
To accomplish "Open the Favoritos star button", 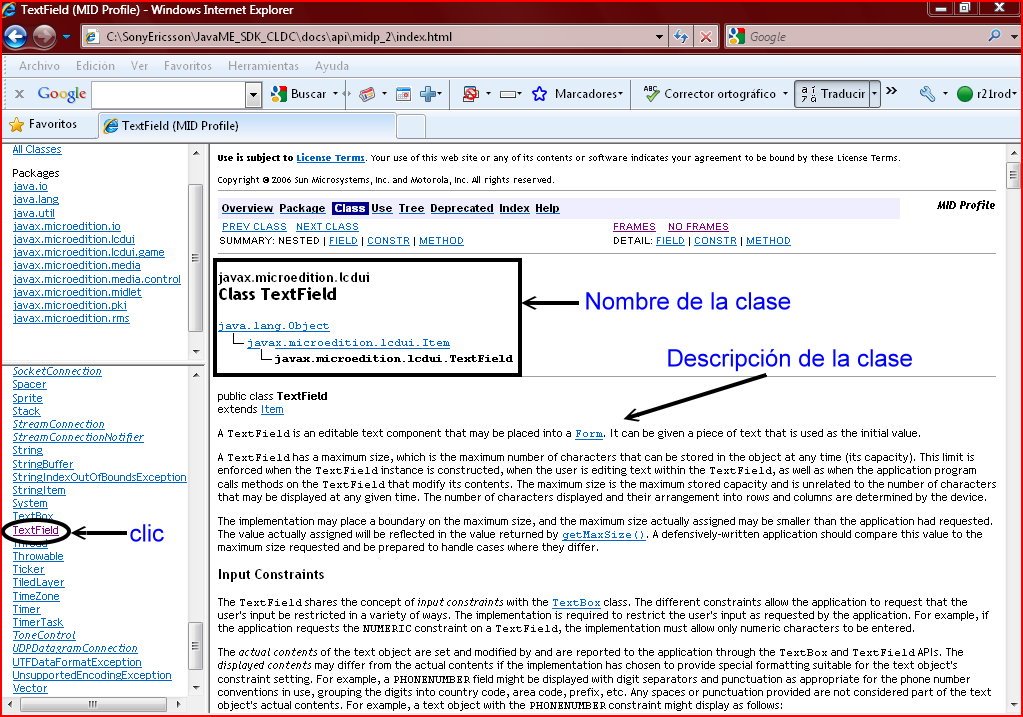I will click(x=43, y=124).
